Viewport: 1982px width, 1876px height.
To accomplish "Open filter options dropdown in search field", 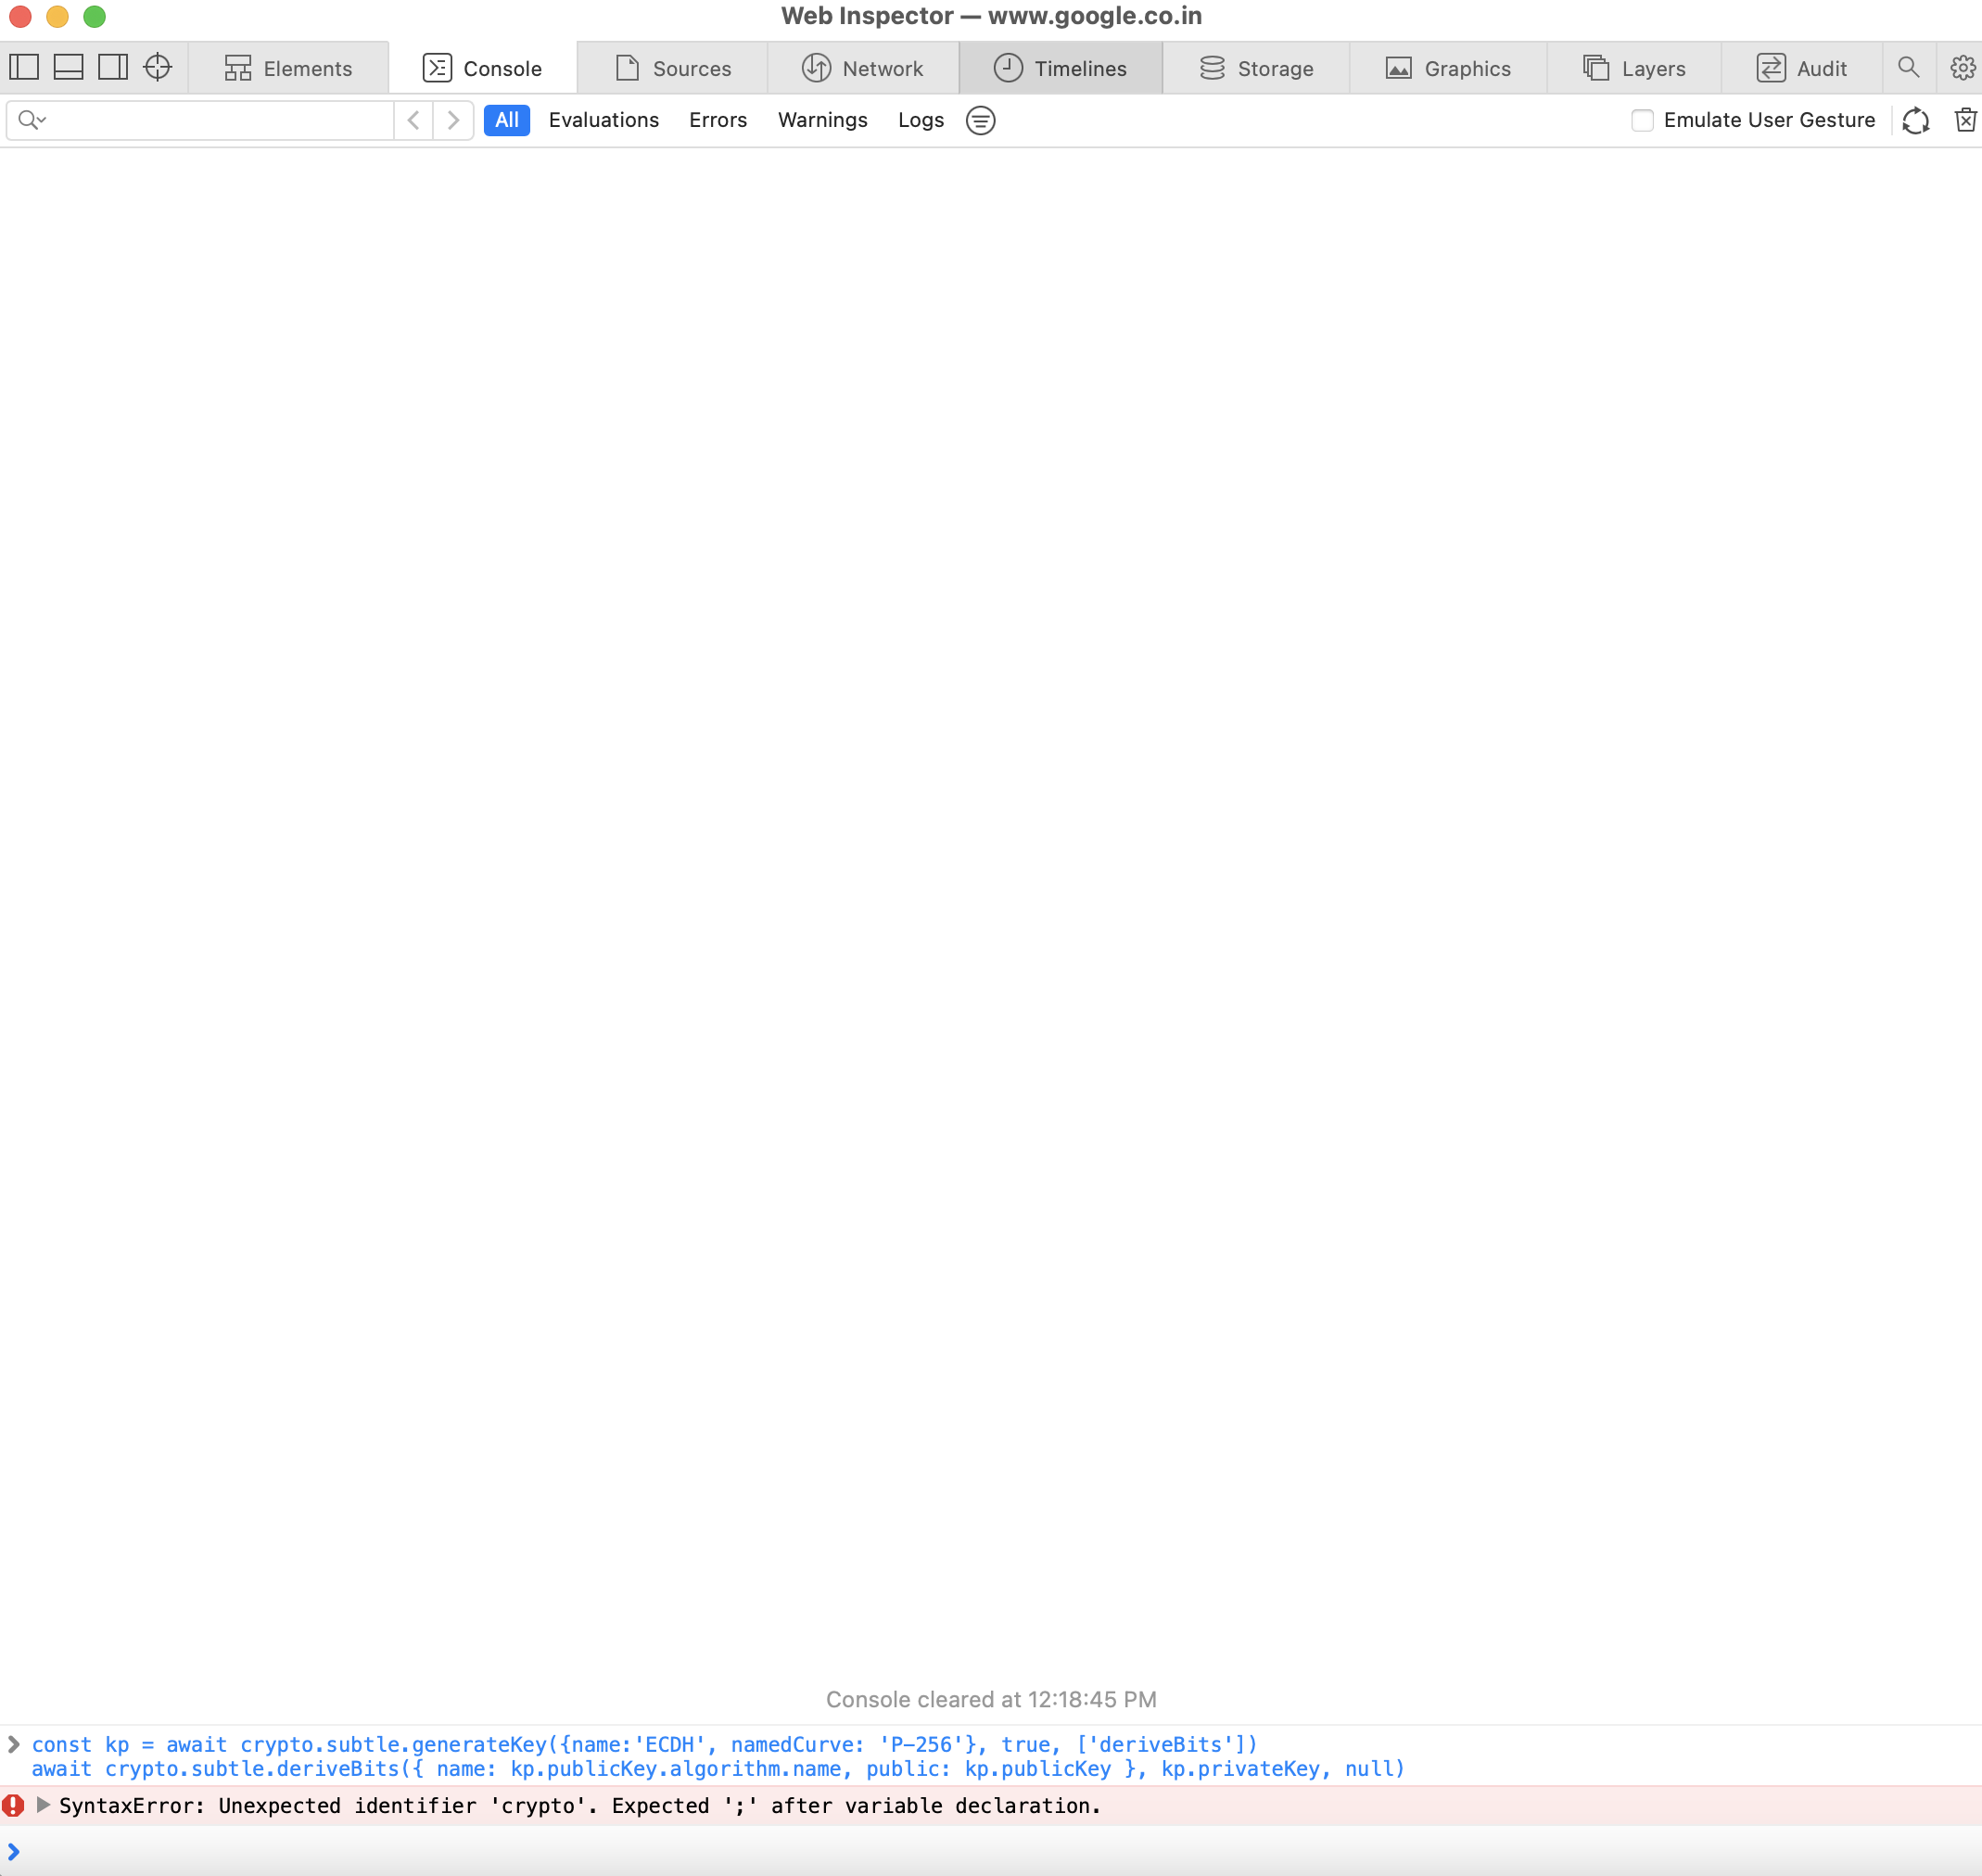I will (x=32, y=120).
